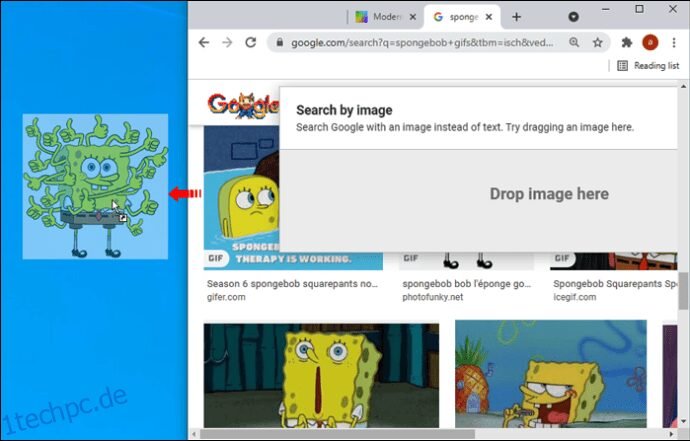The height and width of the screenshot is (441, 690).
Task: Click the padlock site info icon
Action: [x=279, y=43]
